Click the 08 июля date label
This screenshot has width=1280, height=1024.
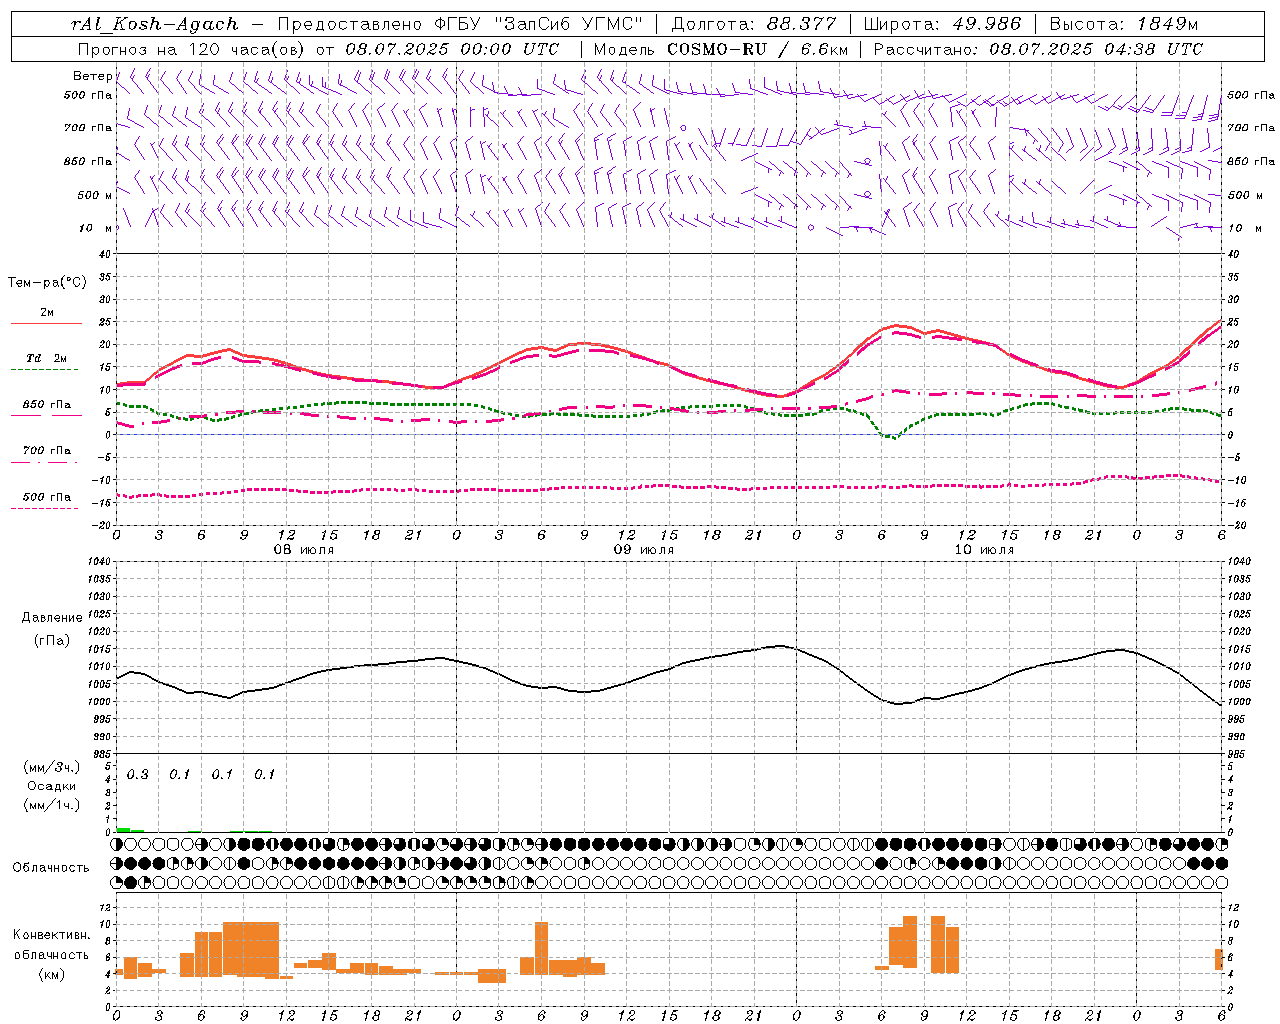click(304, 550)
